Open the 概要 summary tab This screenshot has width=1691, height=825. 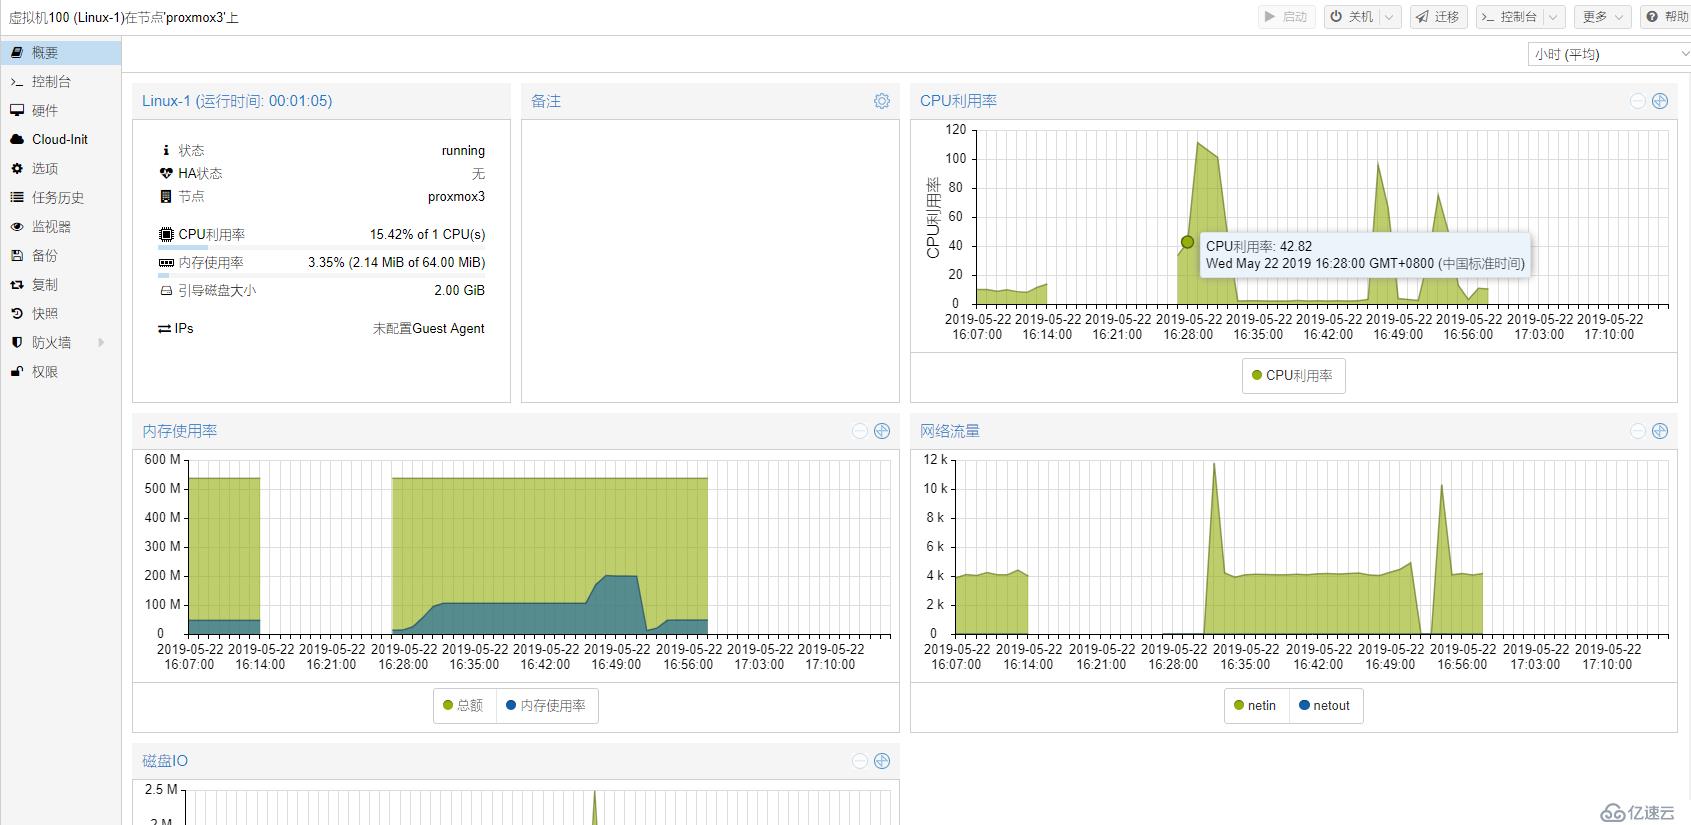[60, 52]
